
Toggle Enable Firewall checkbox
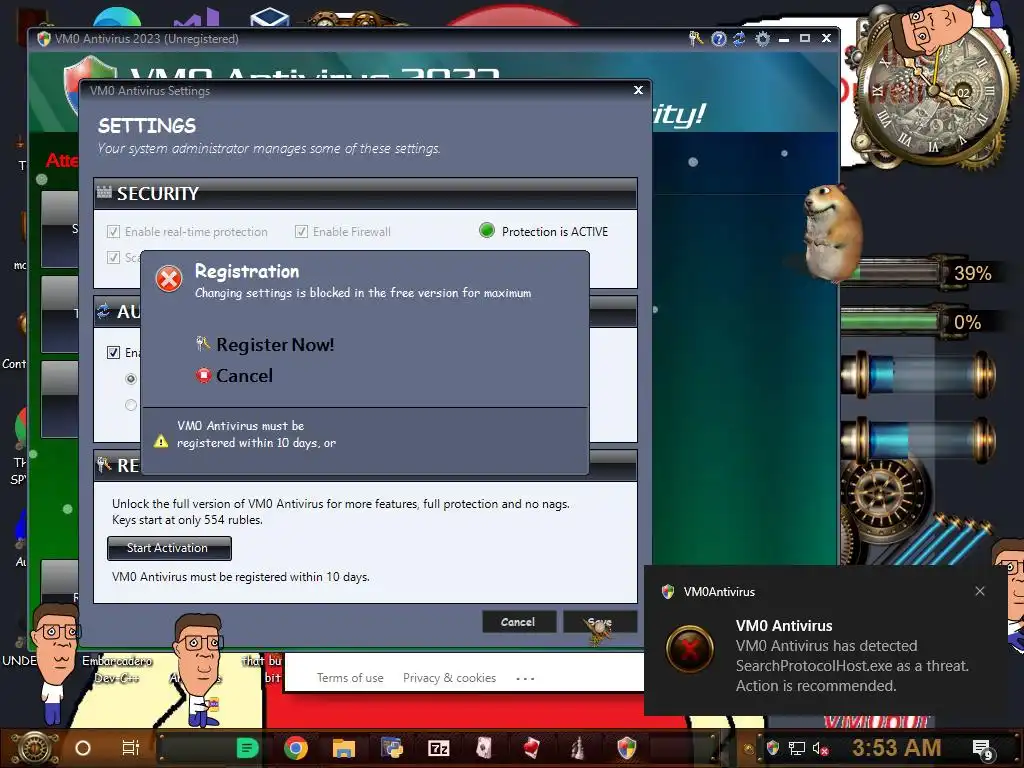(301, 232)
